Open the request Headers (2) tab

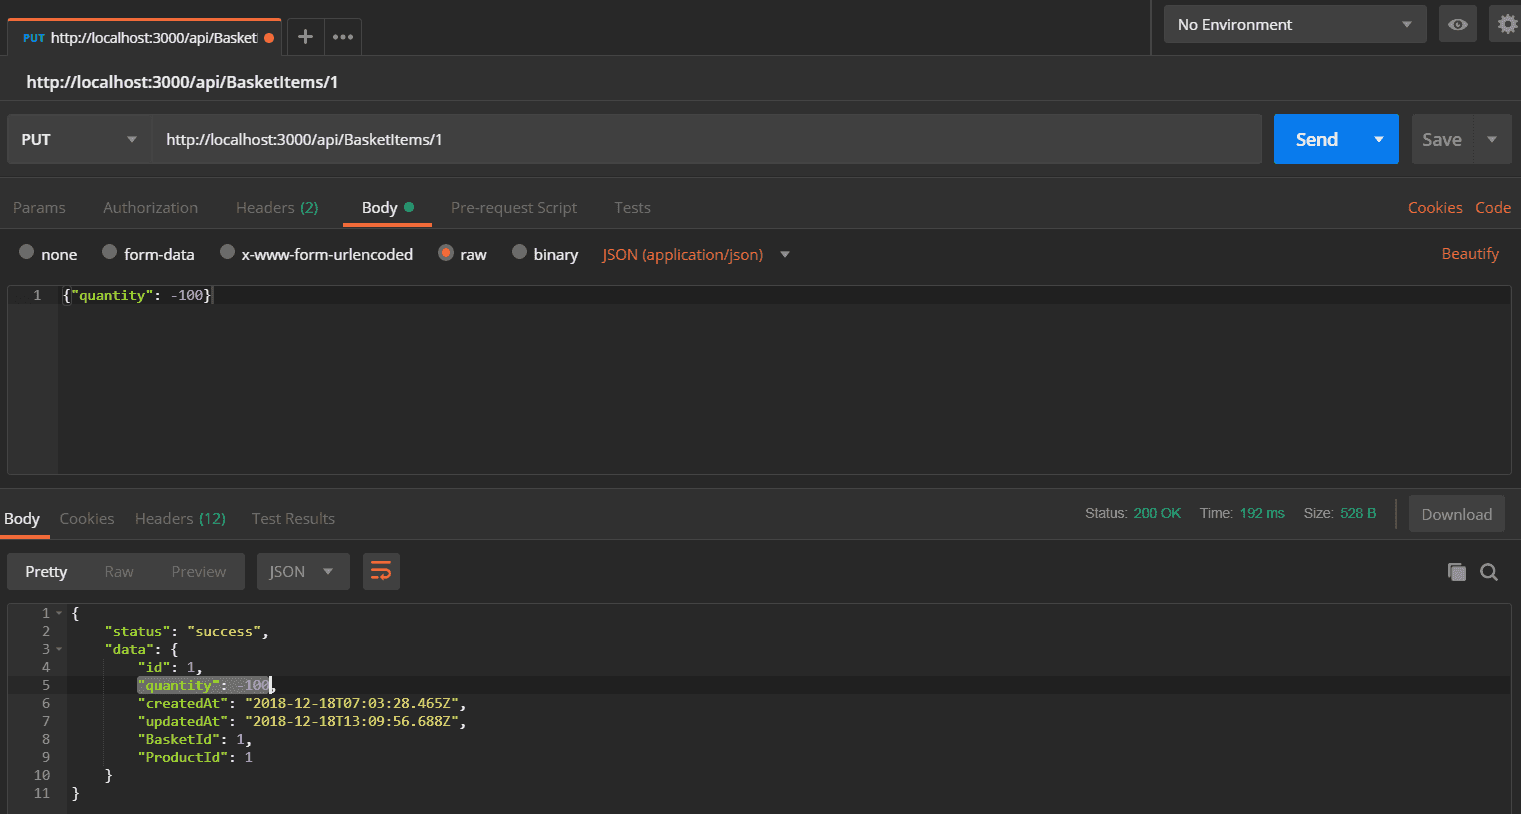[277, 207]
